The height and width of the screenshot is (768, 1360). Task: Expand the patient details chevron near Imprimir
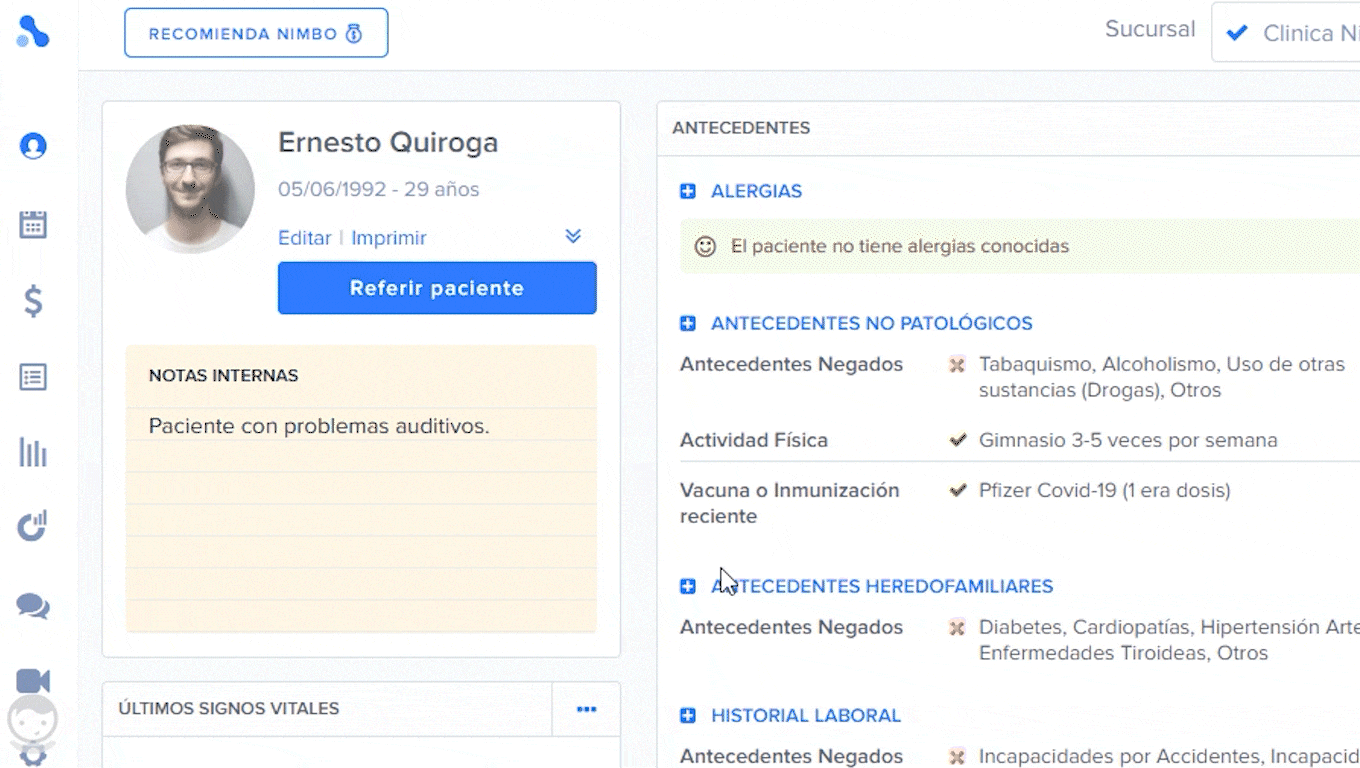pos(573,236)
